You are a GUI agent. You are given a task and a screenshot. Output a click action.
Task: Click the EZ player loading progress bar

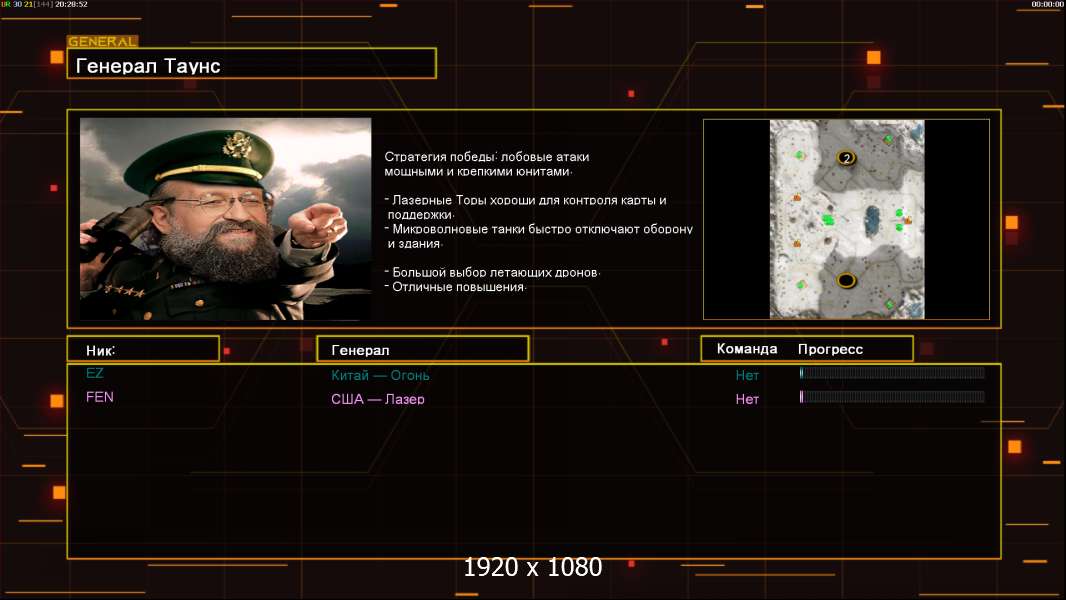pos(892,372)
